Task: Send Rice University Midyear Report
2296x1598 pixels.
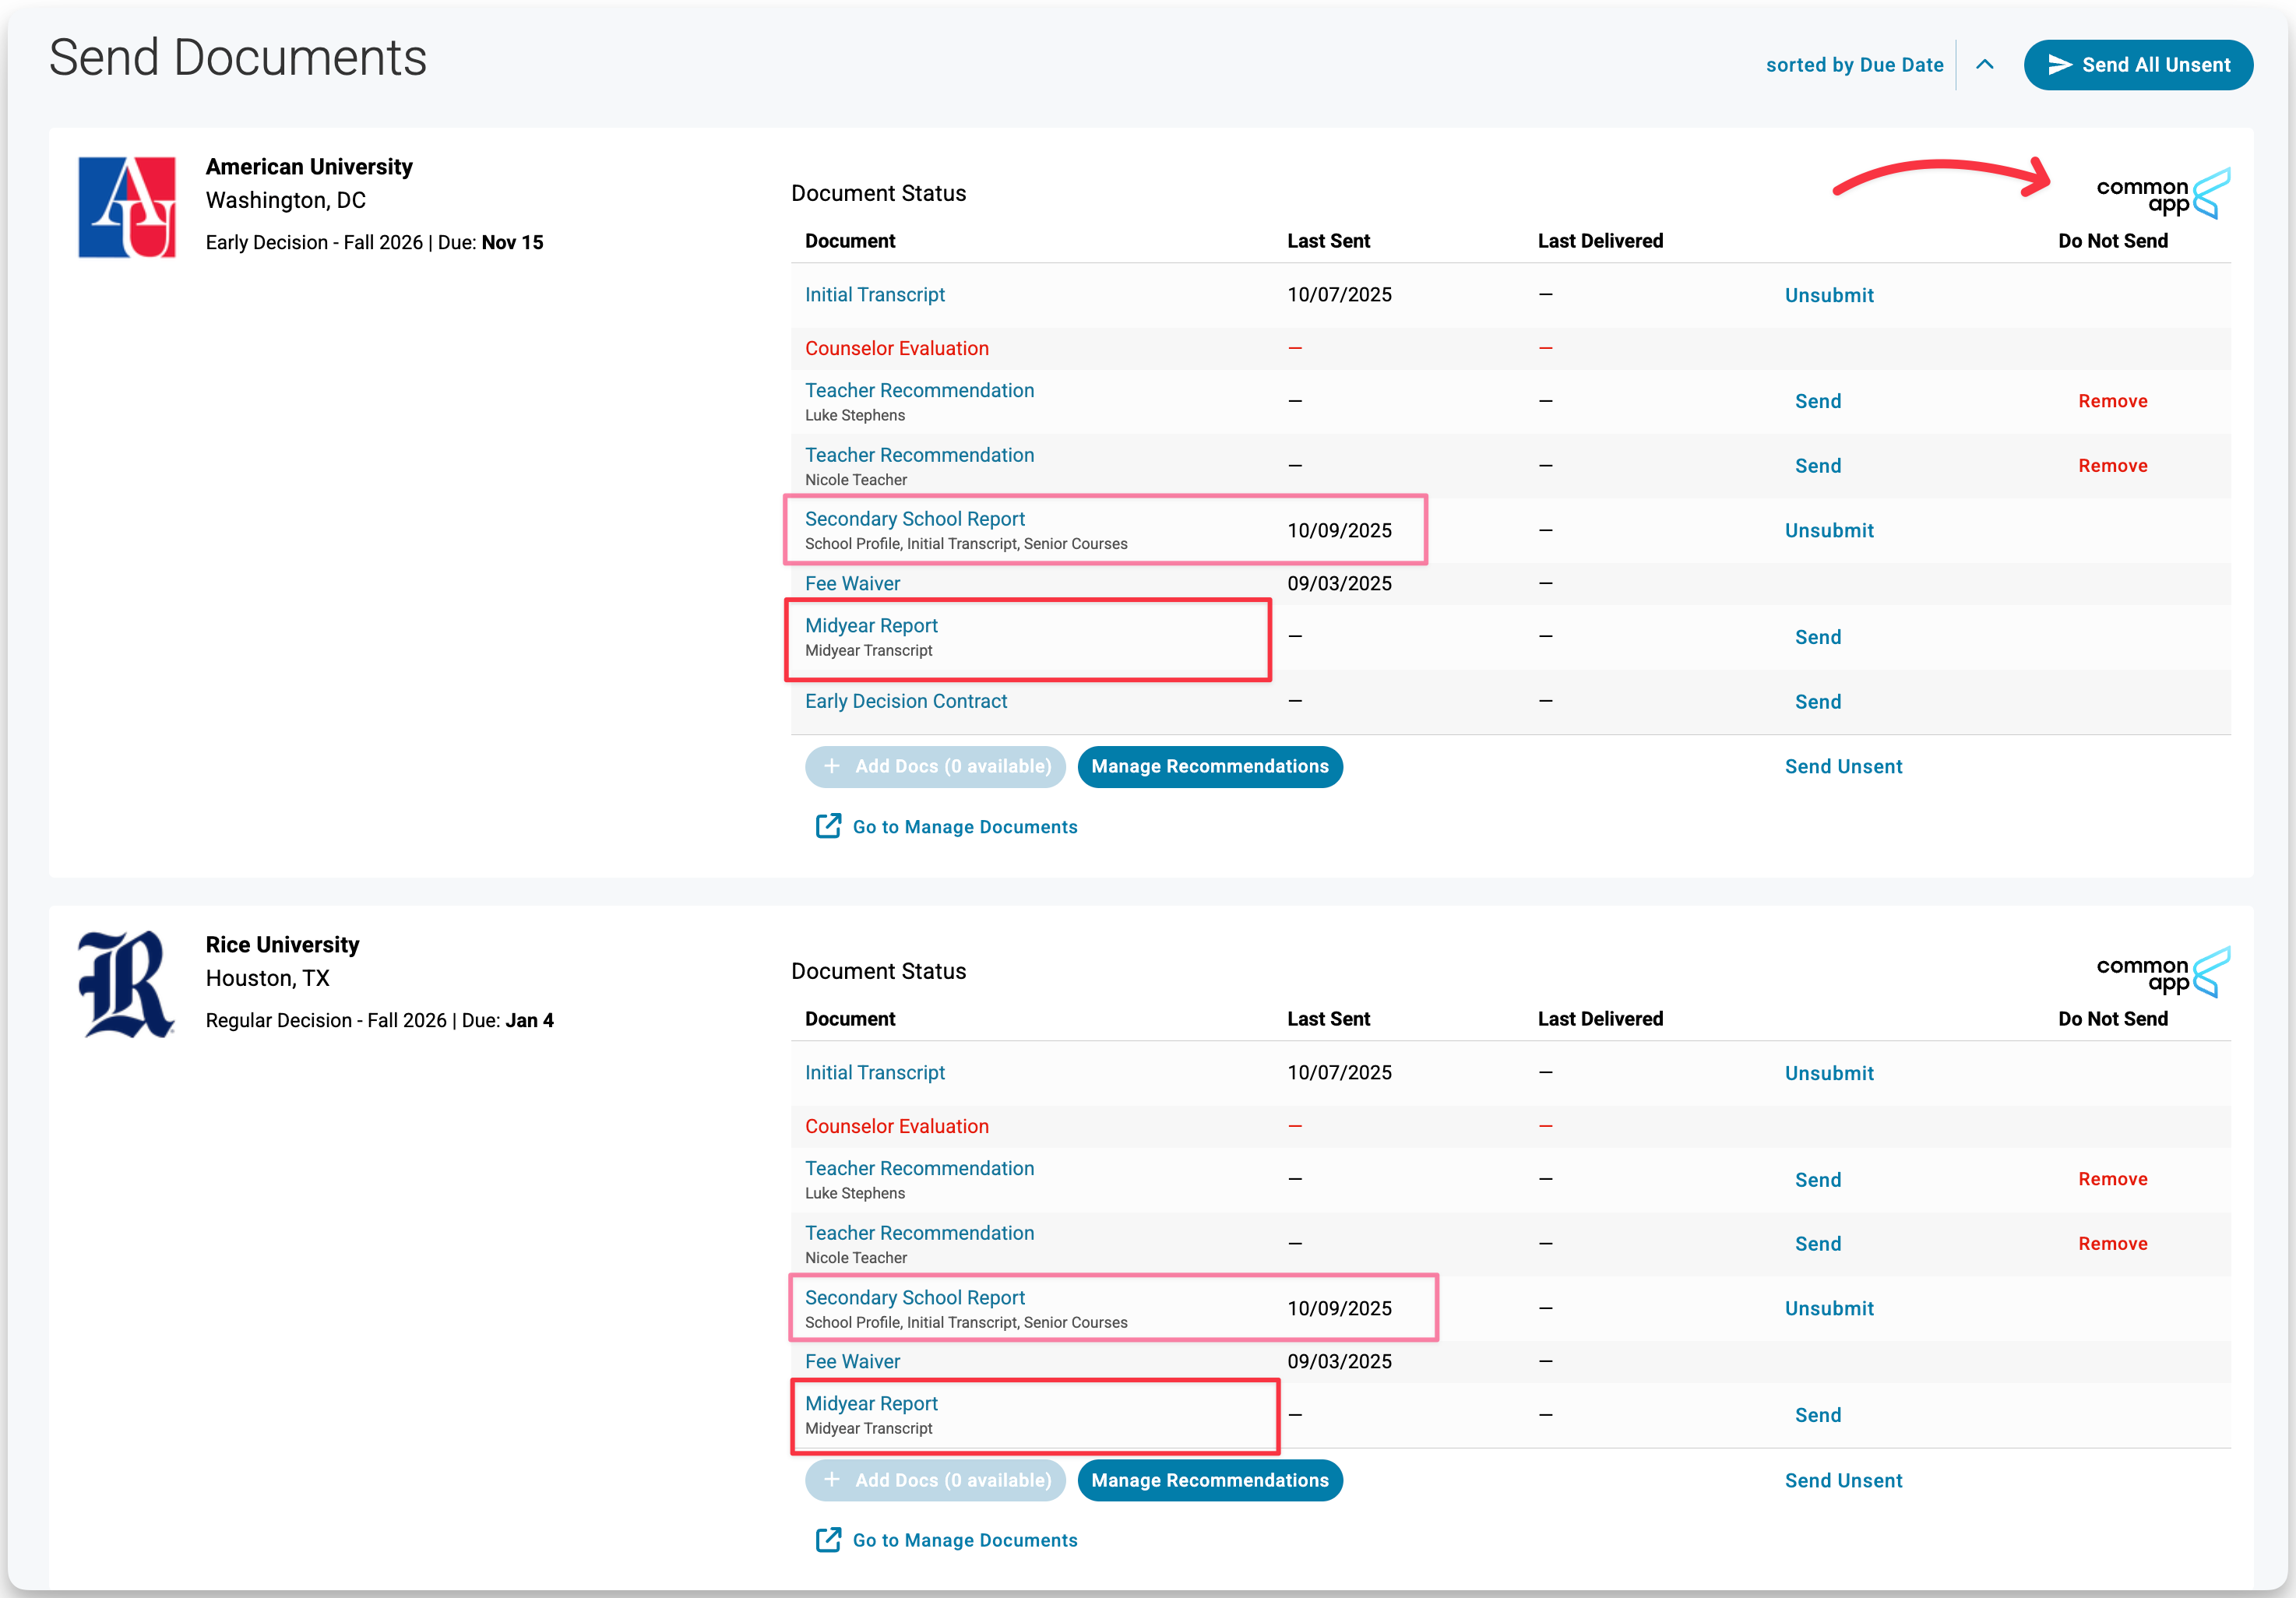Action: pyautogui.click(x=1817, y=1415)
